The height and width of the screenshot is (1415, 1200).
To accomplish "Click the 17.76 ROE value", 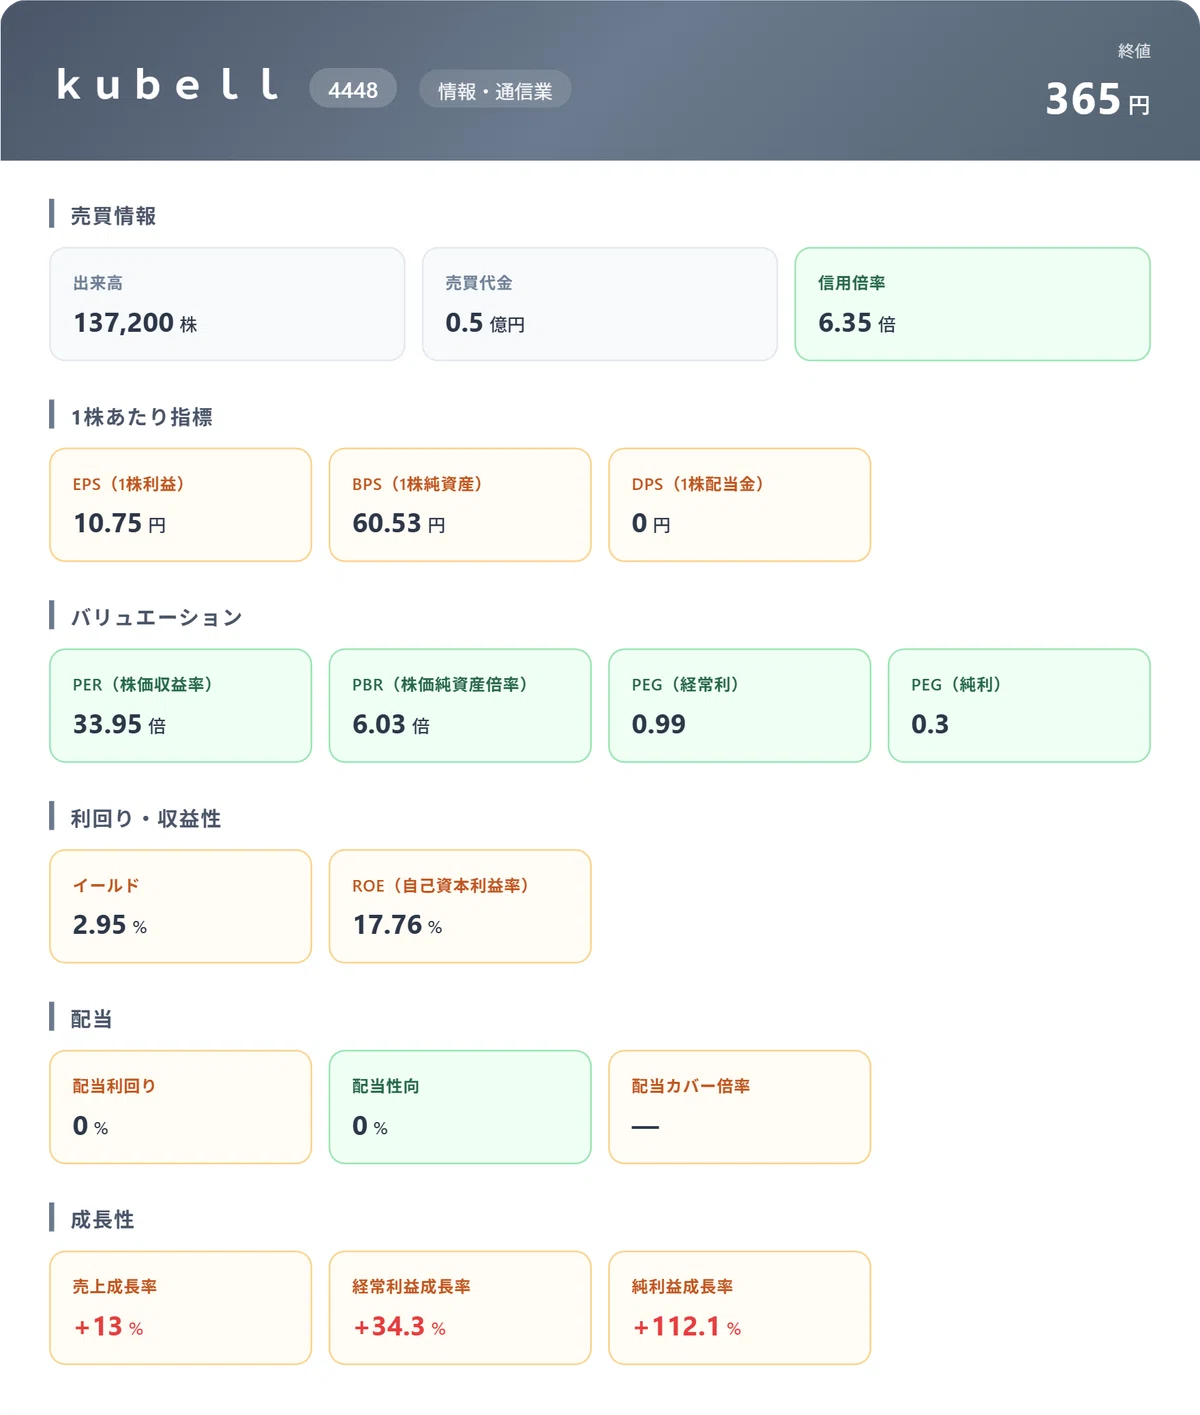I will tap(387, 925).
